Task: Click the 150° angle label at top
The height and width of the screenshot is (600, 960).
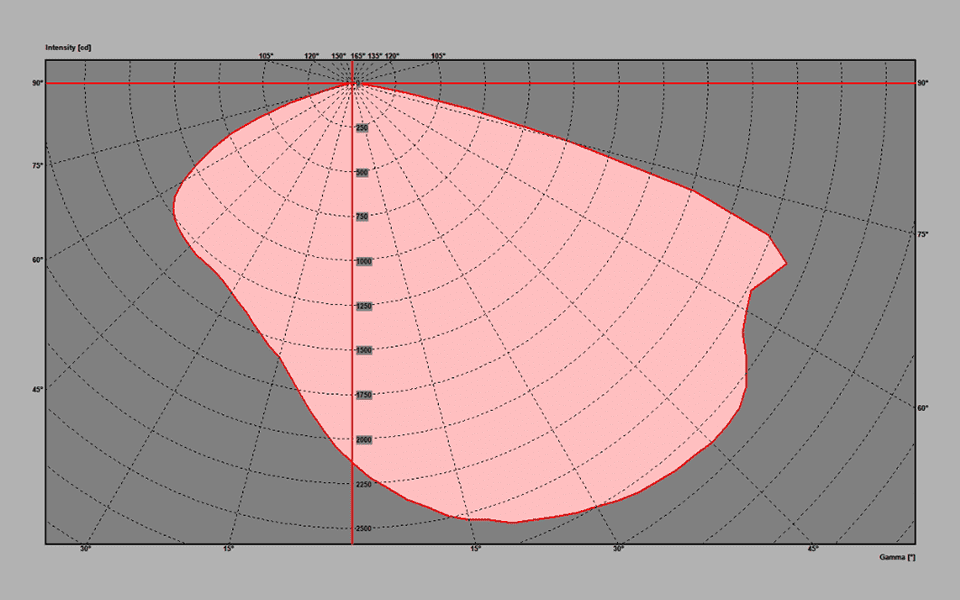Action: click(x=338, y=56)
